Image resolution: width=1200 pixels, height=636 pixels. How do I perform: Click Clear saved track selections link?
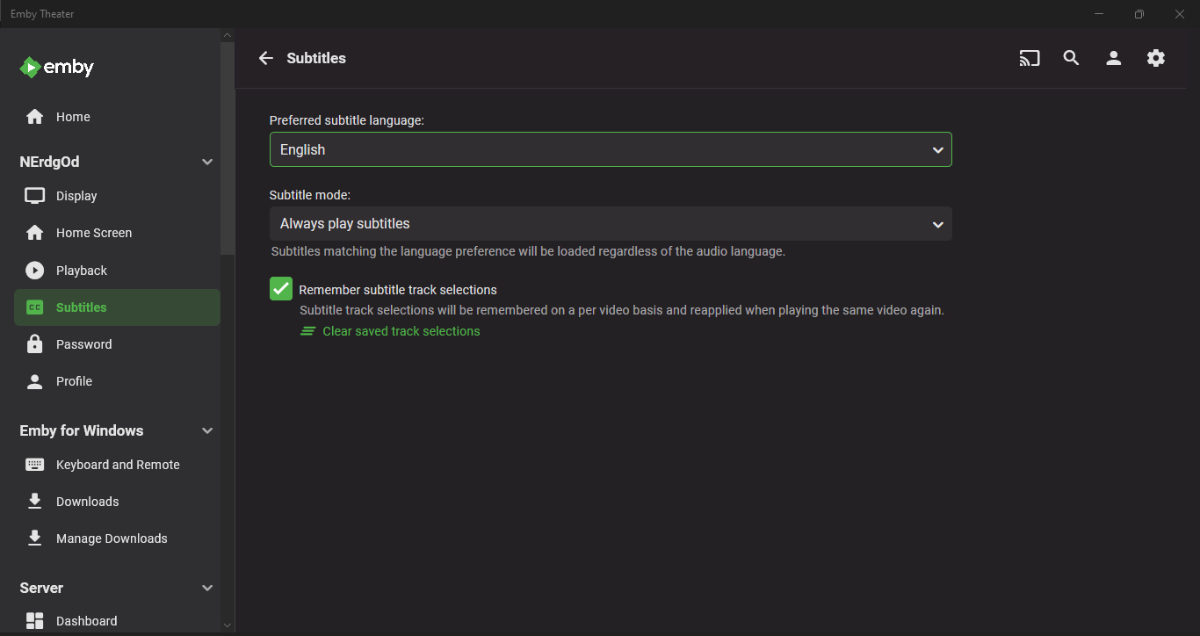[400, 331]
